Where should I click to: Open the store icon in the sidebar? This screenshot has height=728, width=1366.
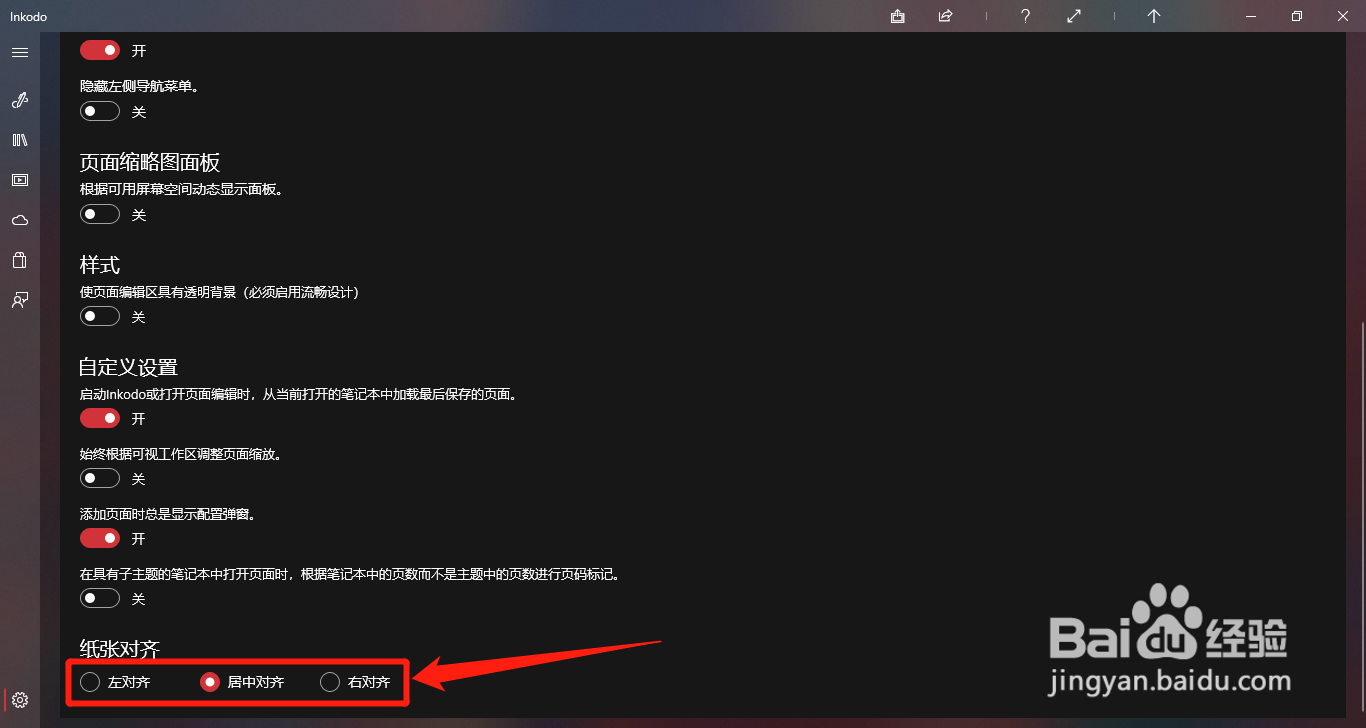point(19,260)
